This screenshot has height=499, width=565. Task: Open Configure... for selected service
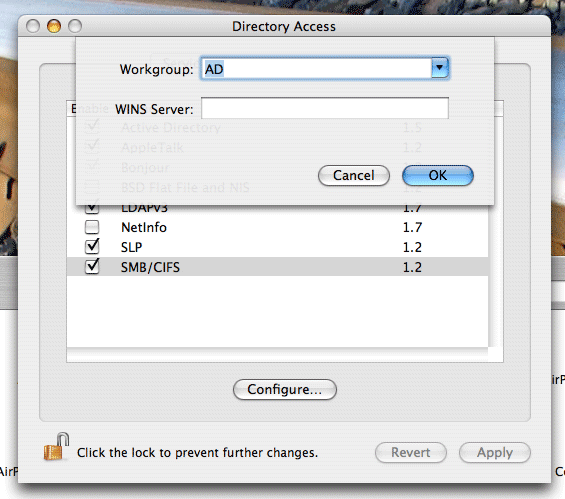pyautogui.click(x=285, y=389)
